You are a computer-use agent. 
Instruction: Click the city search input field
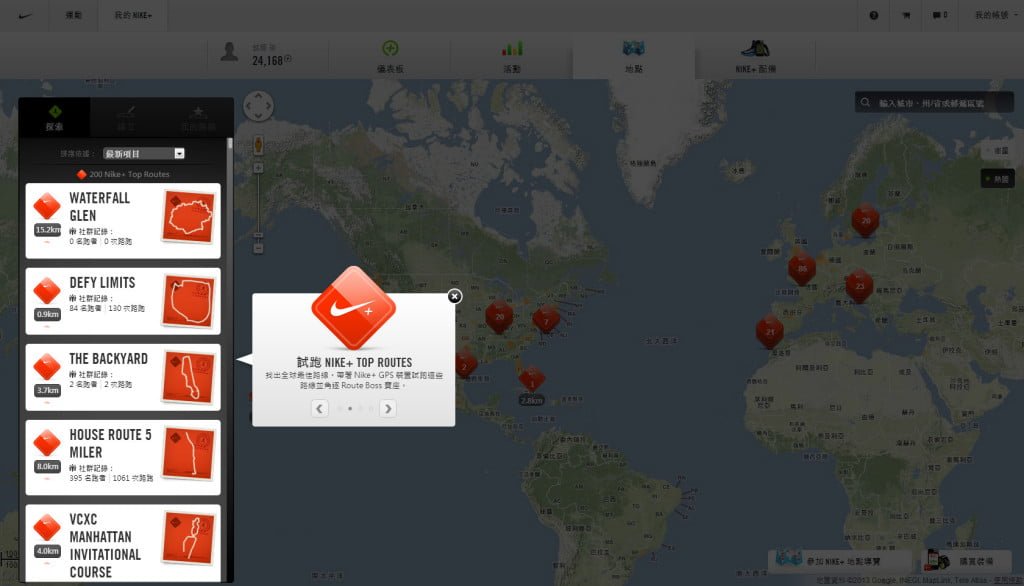938,103
